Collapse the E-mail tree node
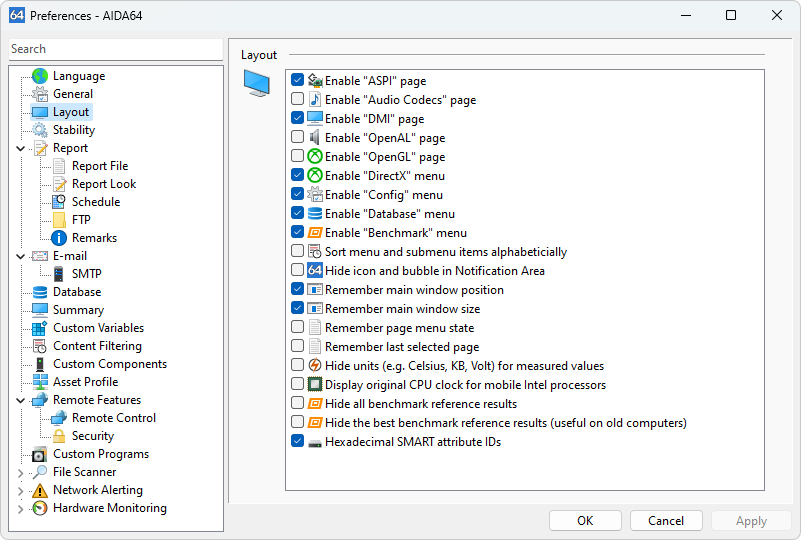 pos(20,256)
